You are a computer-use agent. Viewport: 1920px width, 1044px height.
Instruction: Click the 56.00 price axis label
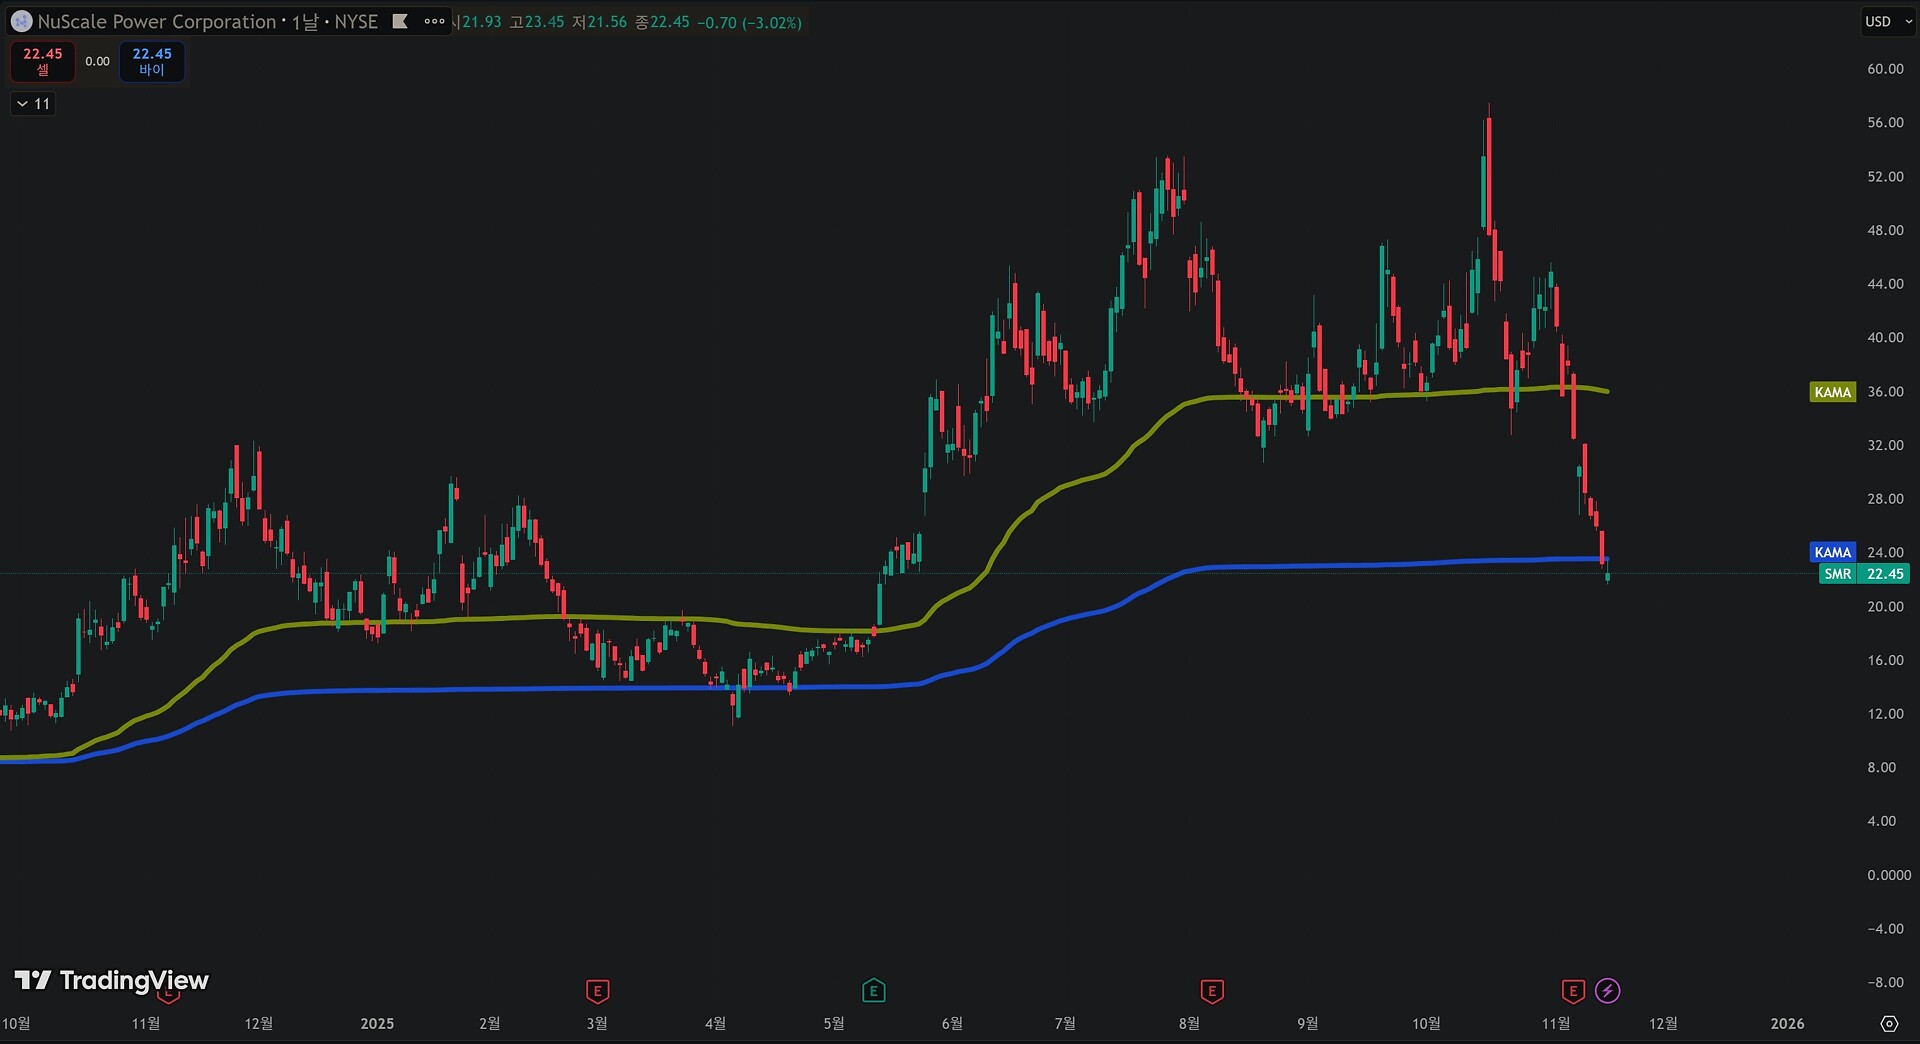(x=1885, y=123)
